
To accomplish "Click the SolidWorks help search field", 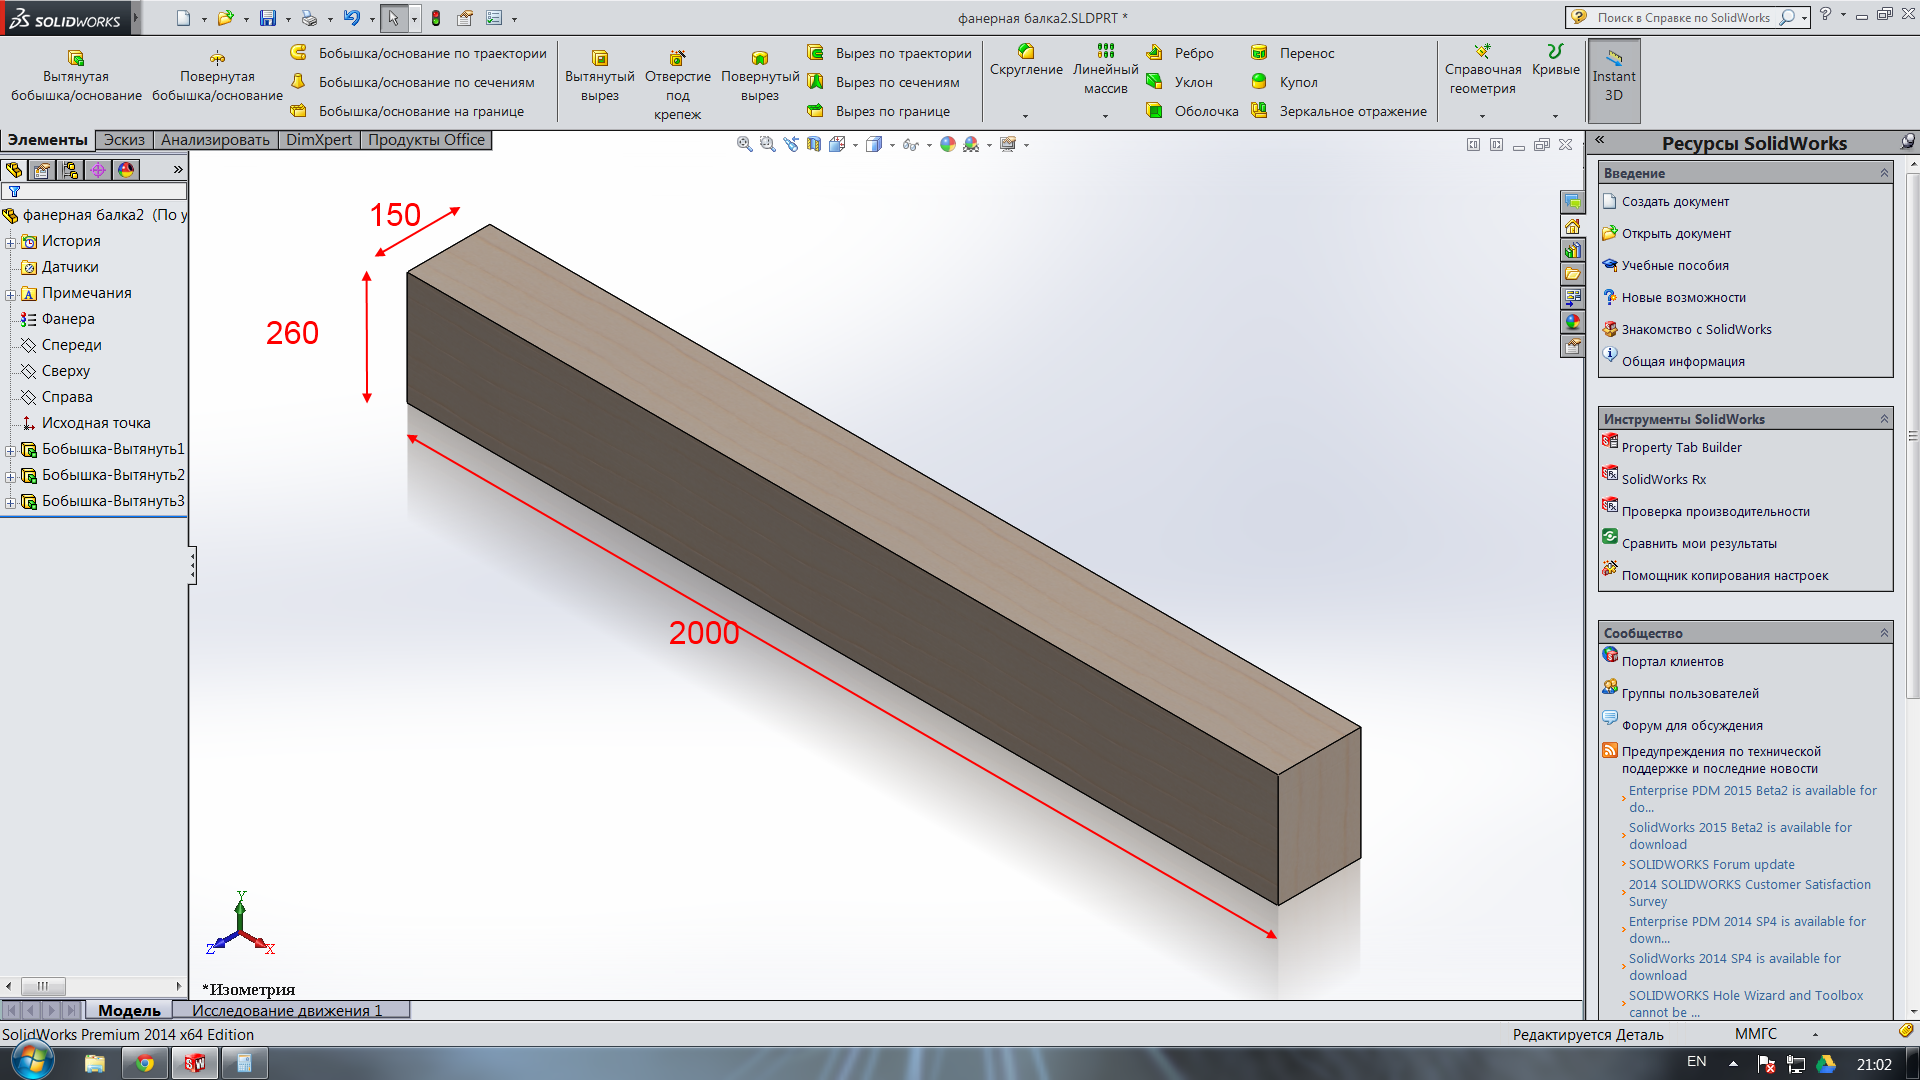I will pos(1683,17).
